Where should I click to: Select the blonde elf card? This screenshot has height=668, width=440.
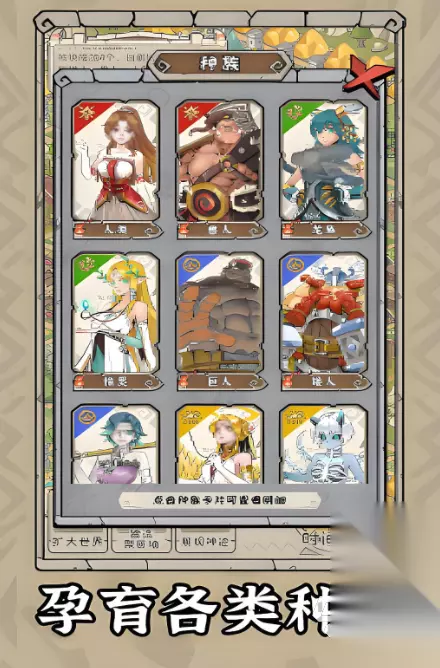click(x=115, y=313)
